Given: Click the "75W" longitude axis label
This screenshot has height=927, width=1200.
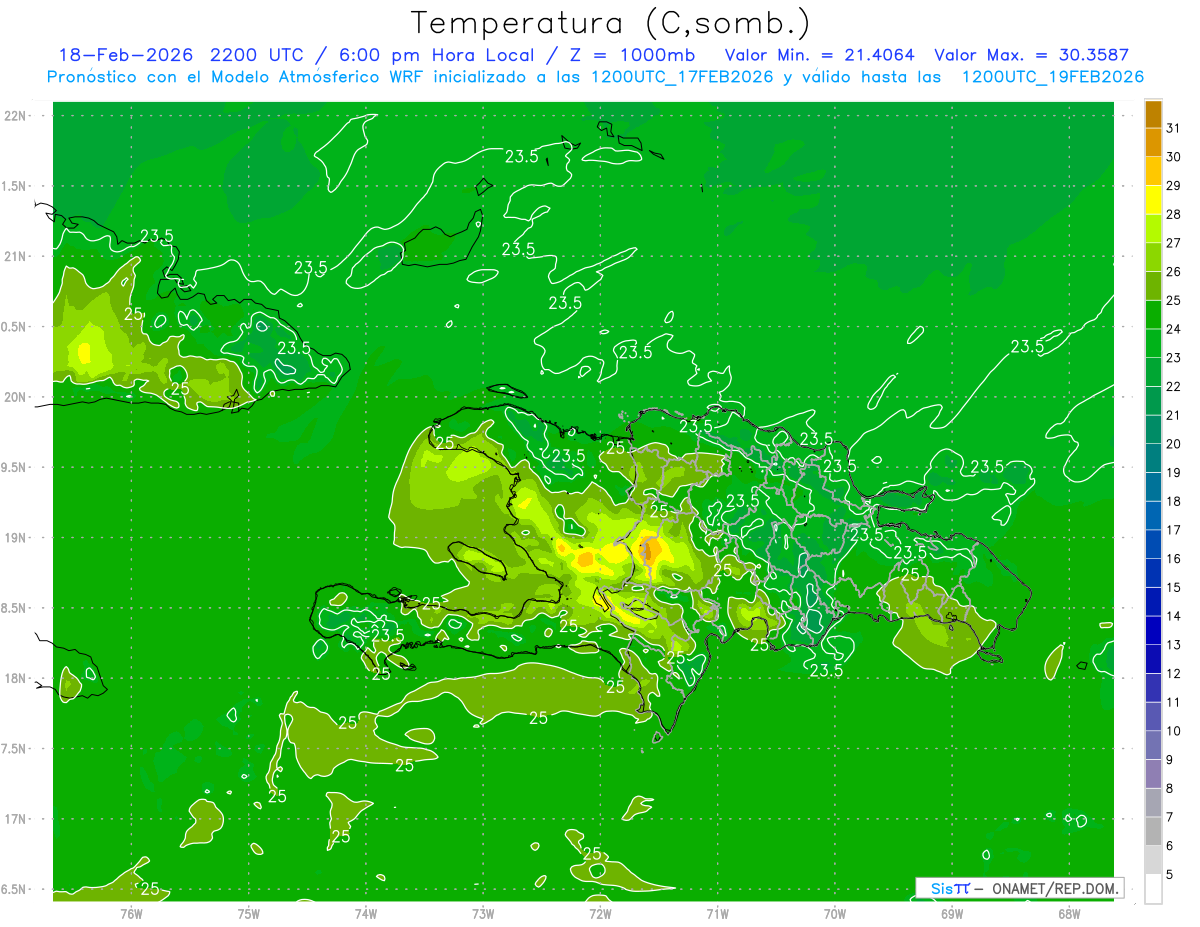Looking at the screenshot, I should (x=249, y=914).
